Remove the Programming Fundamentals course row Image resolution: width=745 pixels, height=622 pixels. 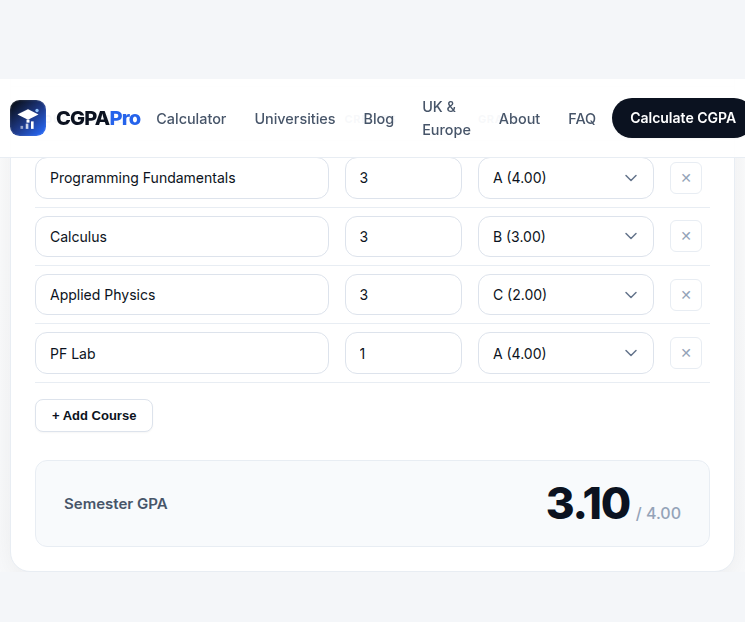[x=686, y=178]
